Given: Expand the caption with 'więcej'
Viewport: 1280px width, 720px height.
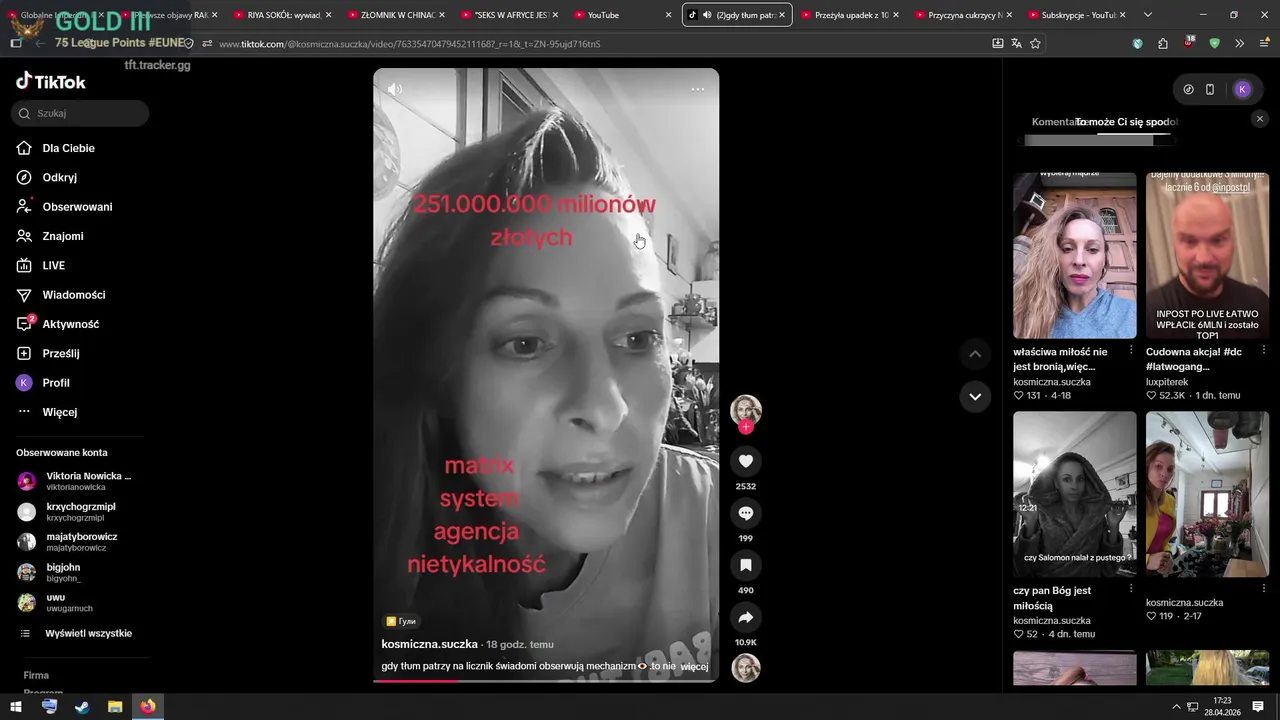Looking at the screenshot, I should click(x=694, y=666).
